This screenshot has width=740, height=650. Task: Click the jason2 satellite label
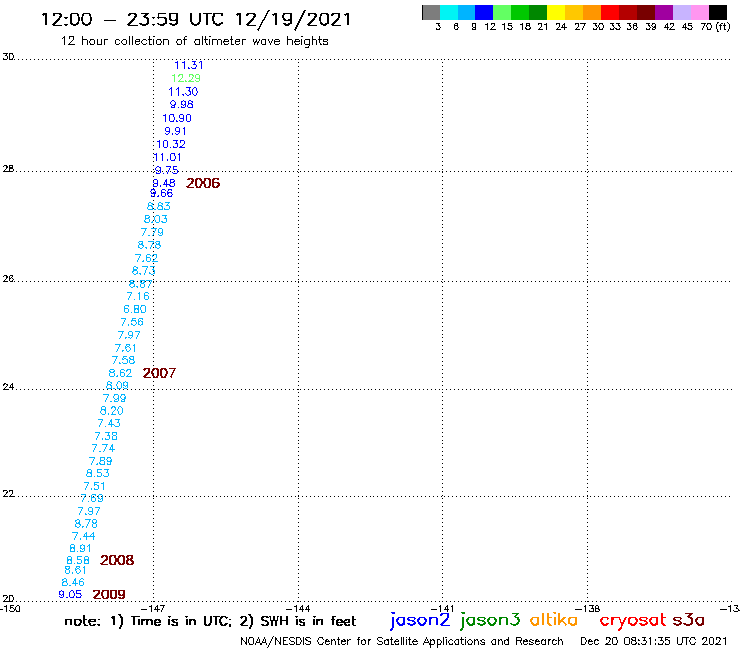point(420,620)
